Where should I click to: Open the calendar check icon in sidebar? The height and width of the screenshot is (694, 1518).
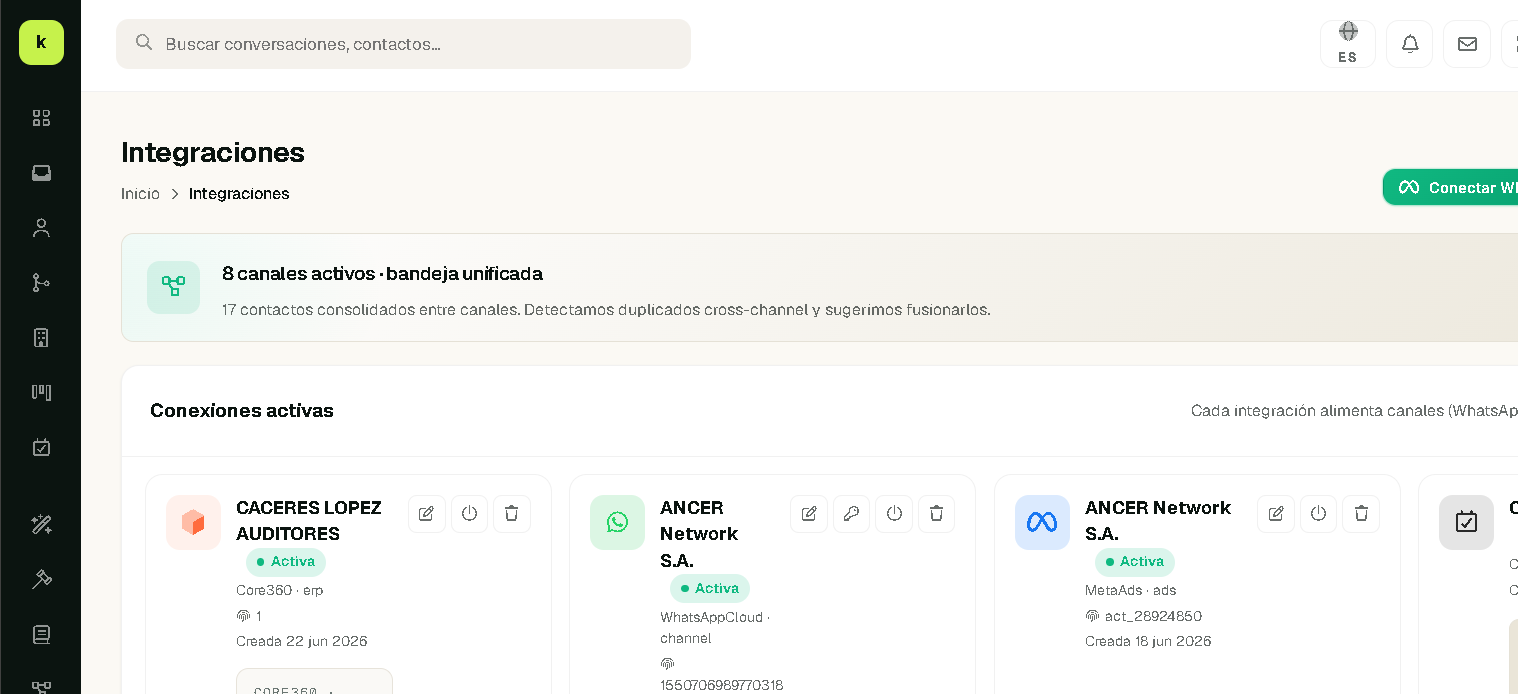click(x=41, y=447)
